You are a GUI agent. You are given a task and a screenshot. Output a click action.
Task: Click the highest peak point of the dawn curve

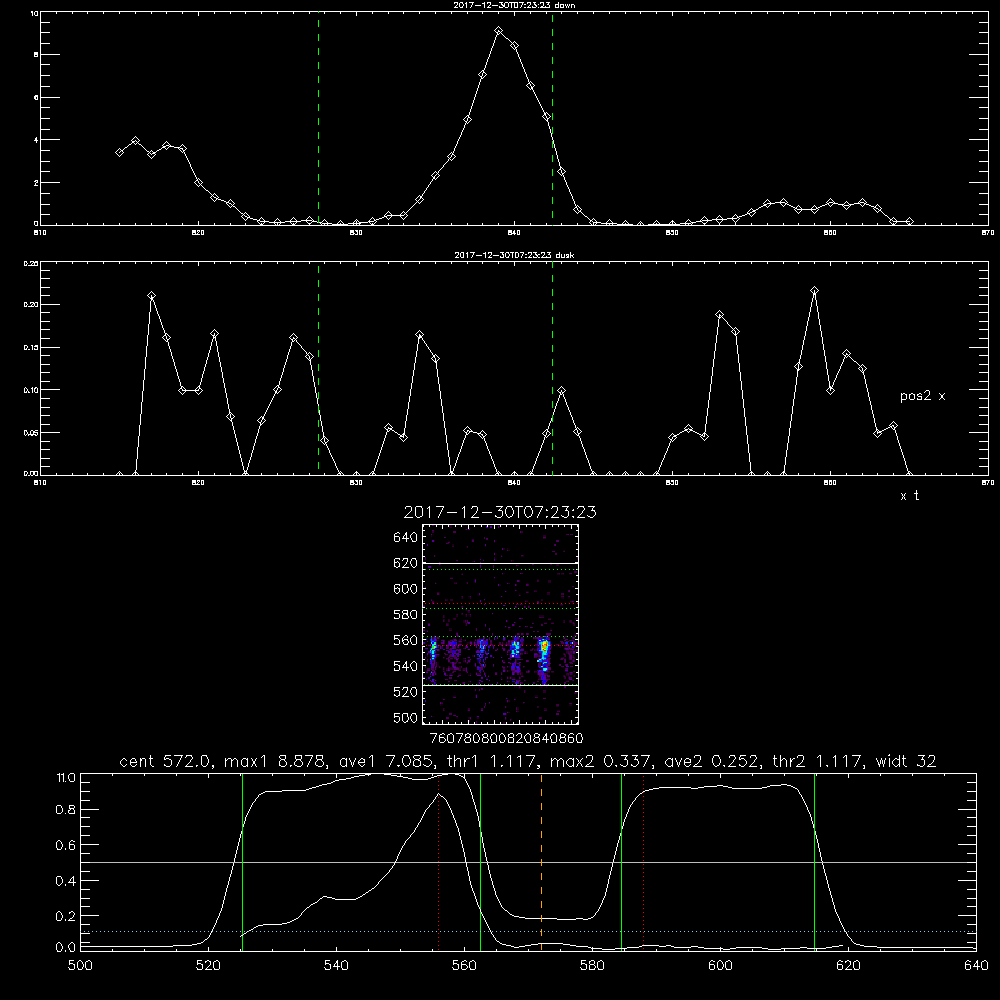pos(499,31)
